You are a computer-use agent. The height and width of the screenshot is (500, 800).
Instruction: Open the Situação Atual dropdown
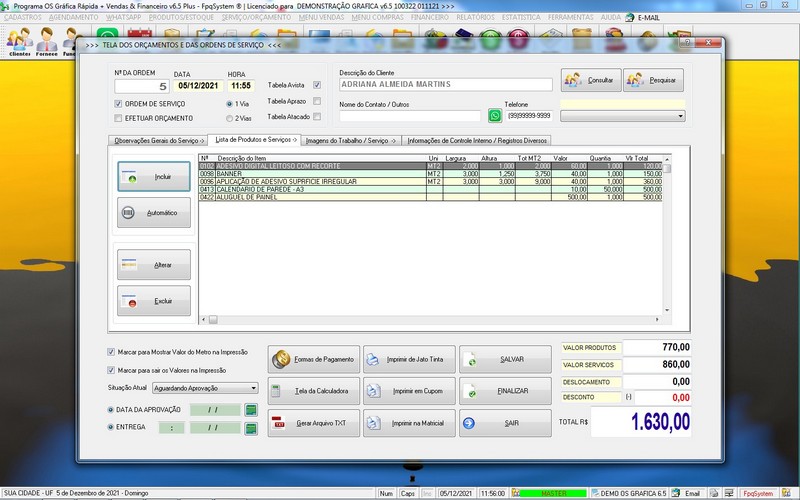tap(205, 388)
